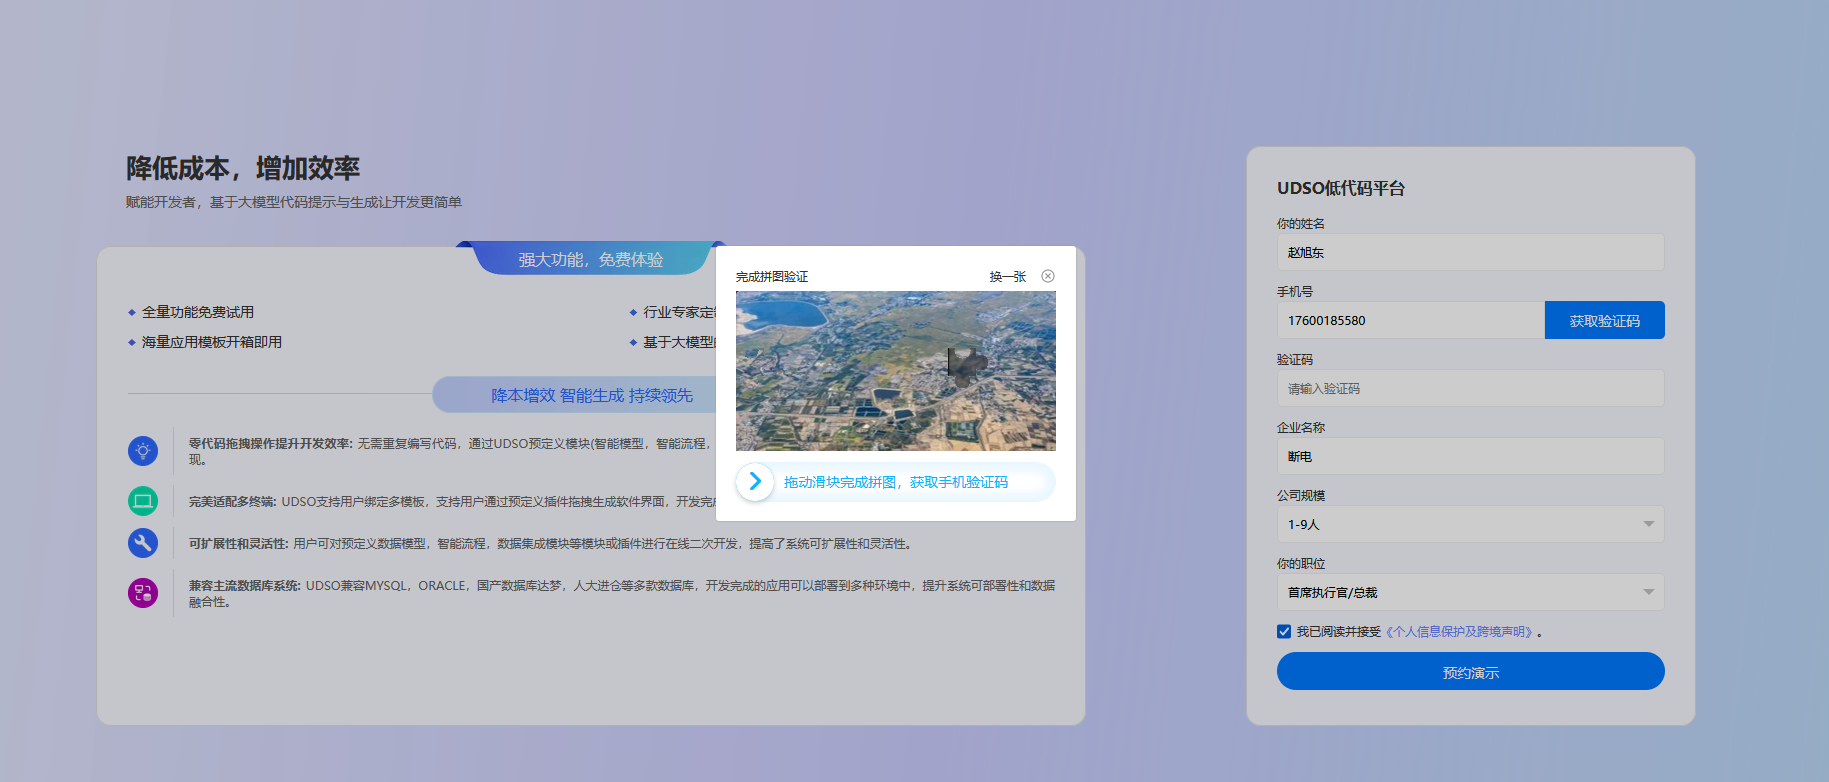The image size is (1829, 782).
Task: Click the 验证码 input field
Action: (x=1470, y=388)
